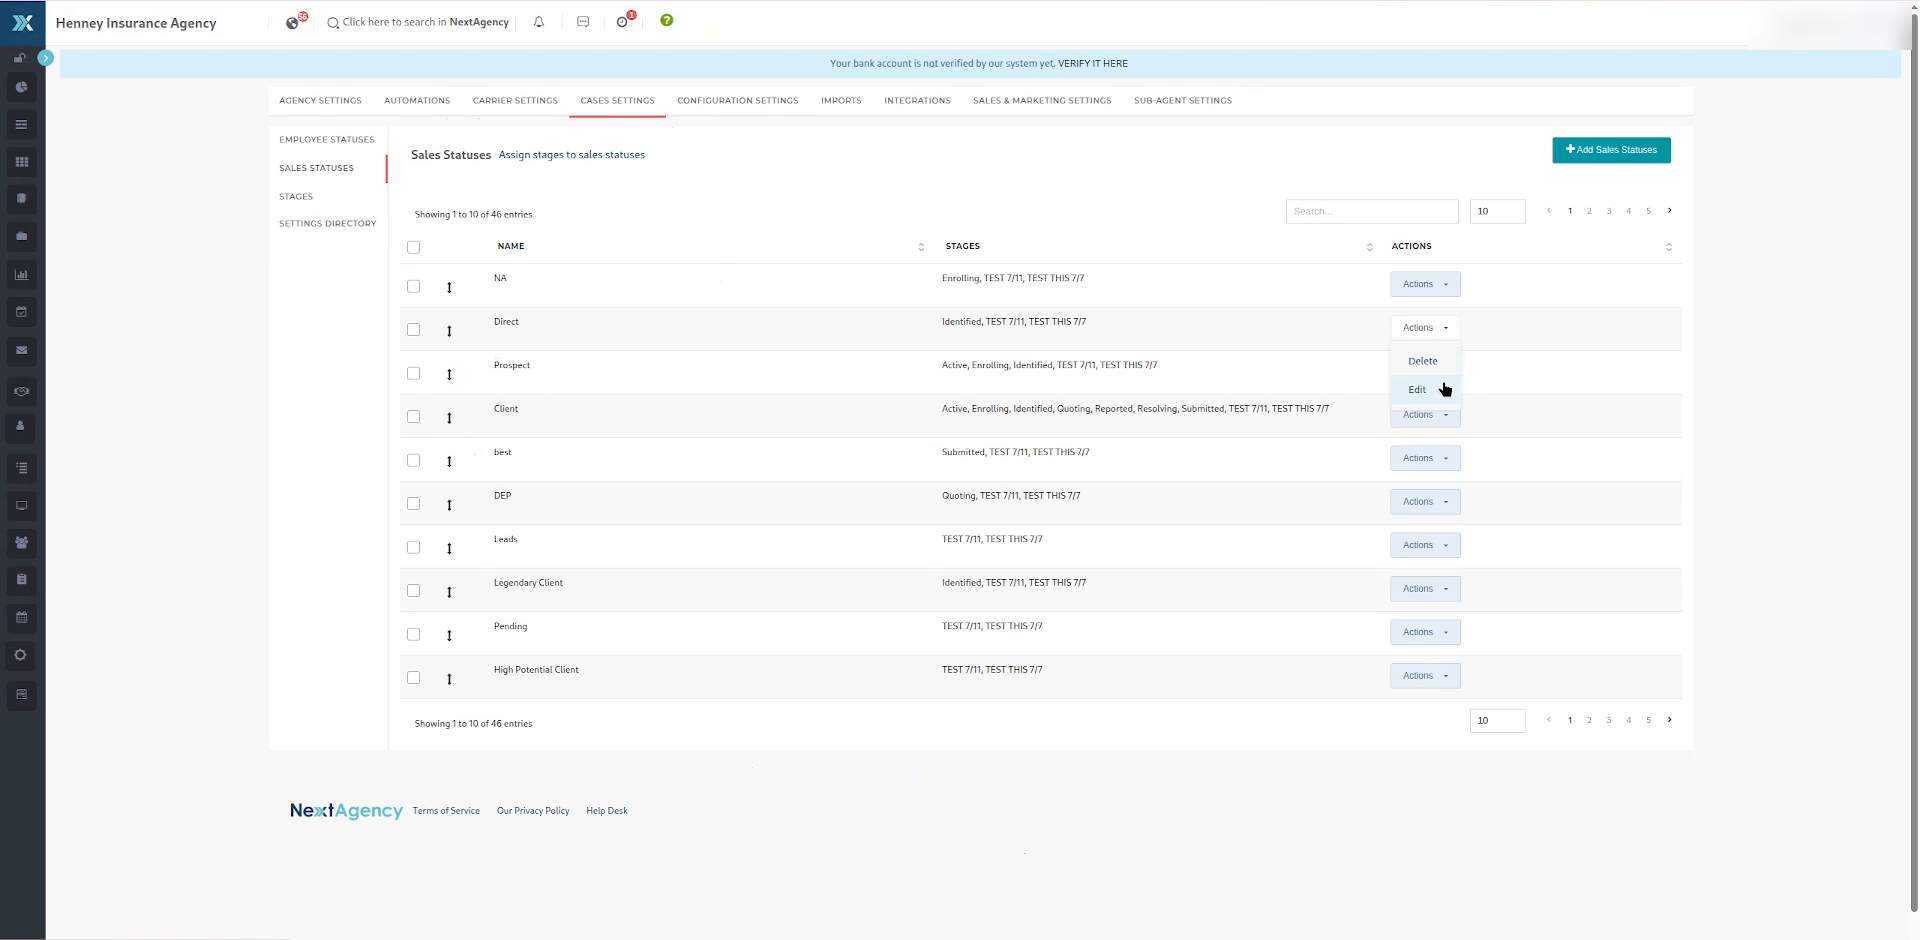Click the clock reminders icon with badge
The image size is (1920, 940).
pos(623,22)
